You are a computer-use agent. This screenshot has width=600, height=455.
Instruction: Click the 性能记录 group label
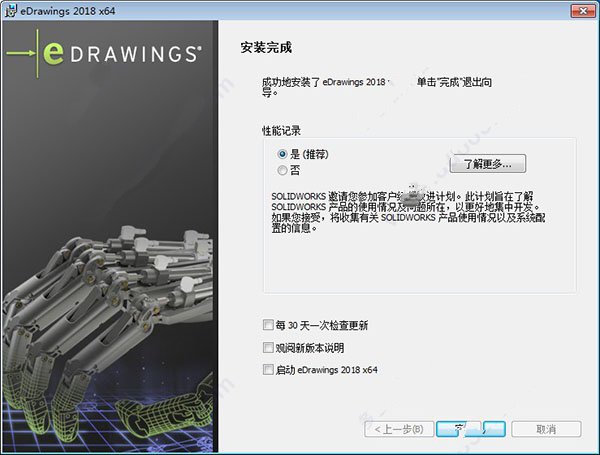point(281,131)
